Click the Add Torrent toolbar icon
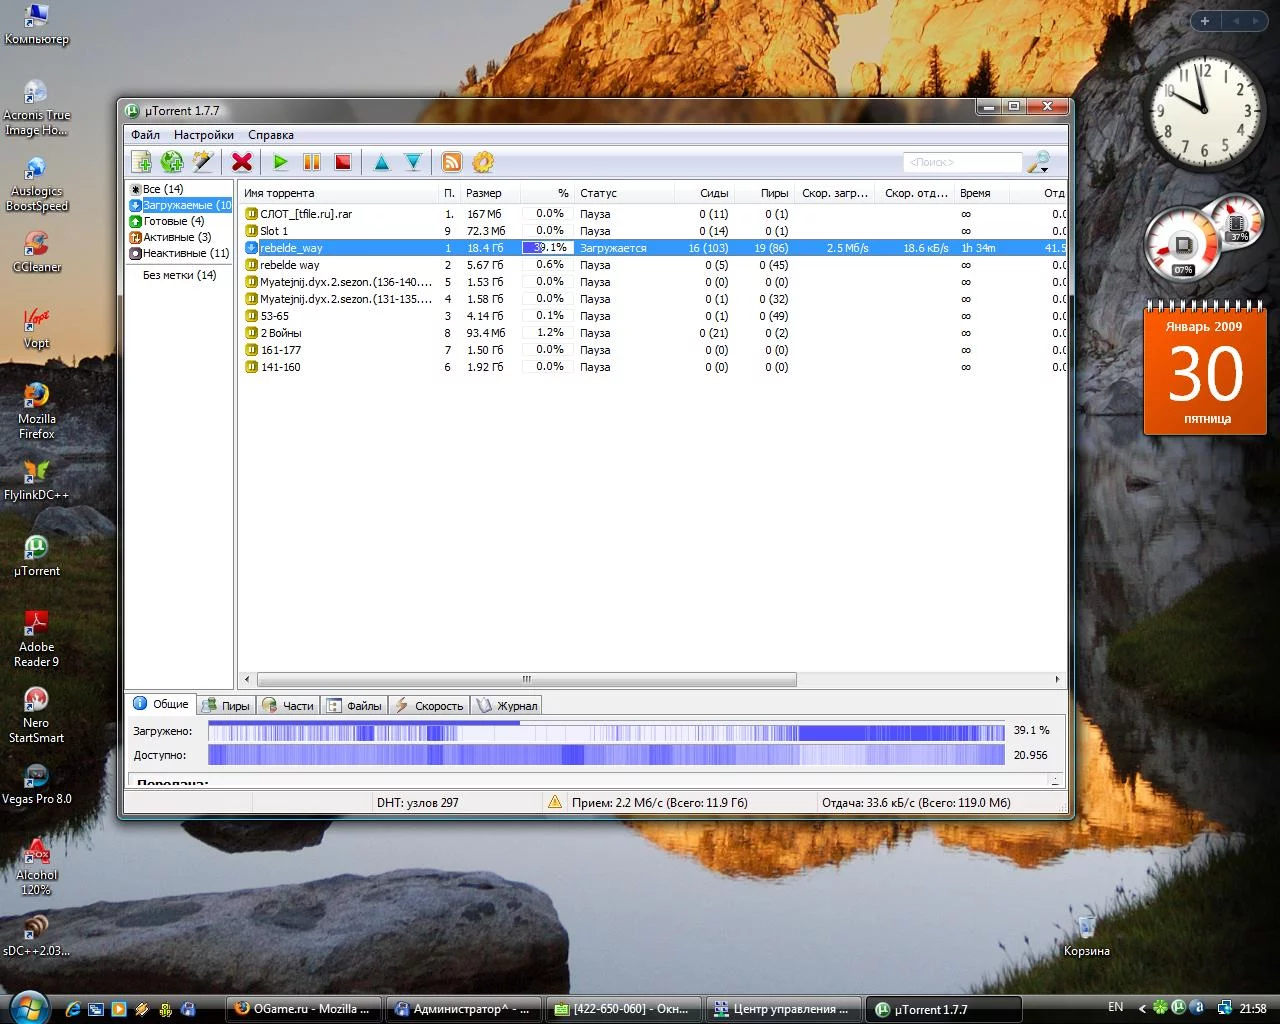 coord(142,162)
